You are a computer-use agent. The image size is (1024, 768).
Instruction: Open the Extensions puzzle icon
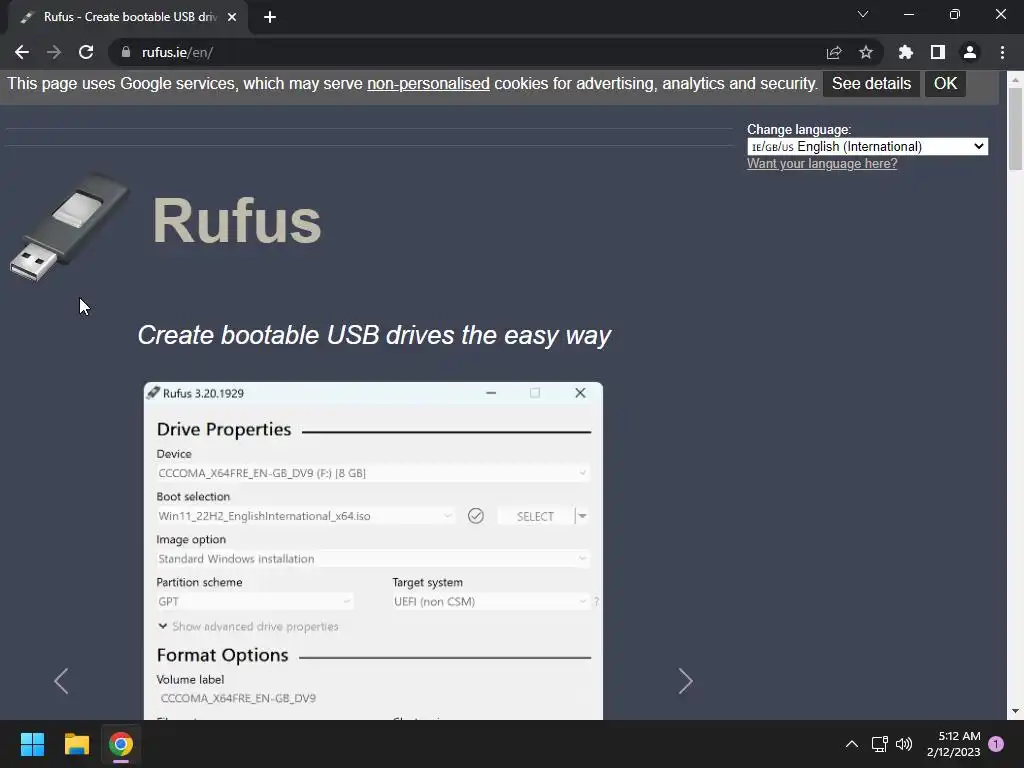(906, 52)
